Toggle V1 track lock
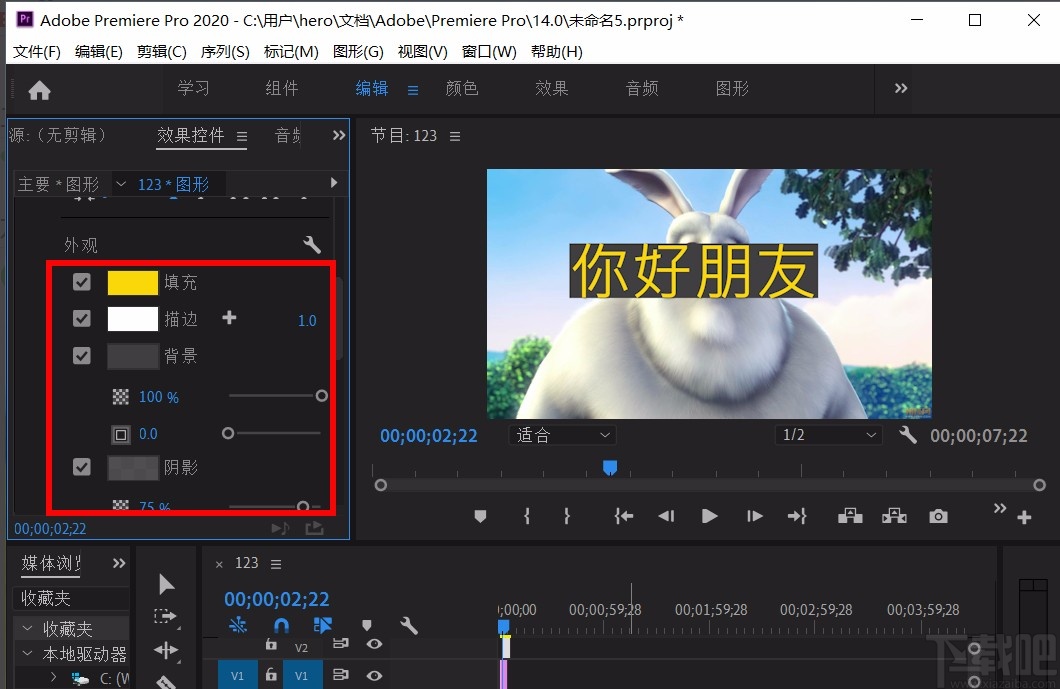The image size is (1060, 689). coord(270,675)
